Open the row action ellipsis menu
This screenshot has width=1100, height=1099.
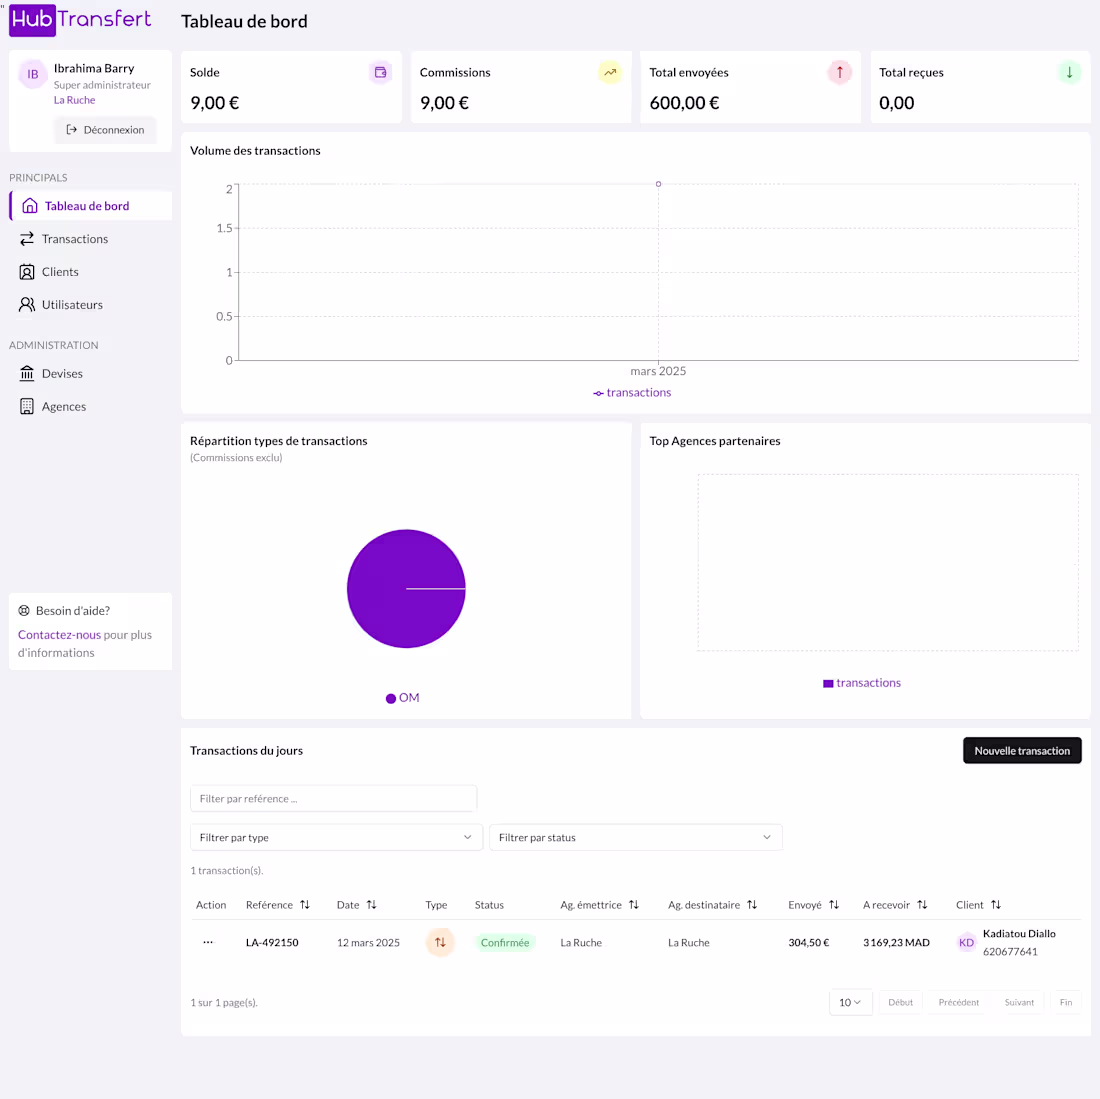[208, 942]
